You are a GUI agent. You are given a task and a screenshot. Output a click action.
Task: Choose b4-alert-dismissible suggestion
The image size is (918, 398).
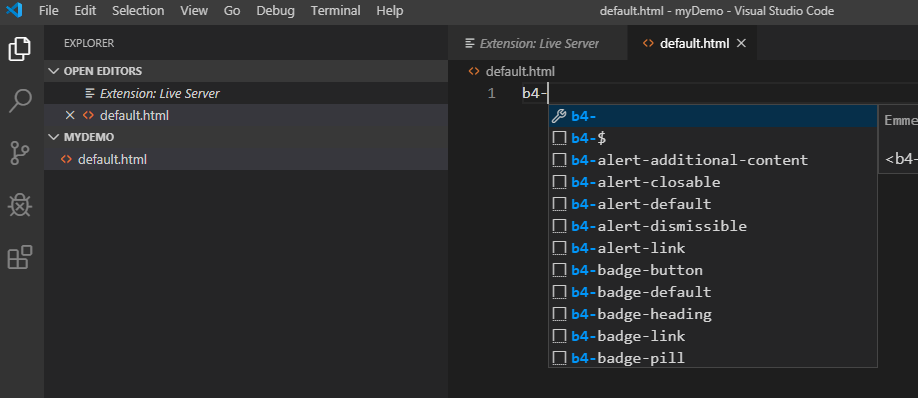coord(713,226)
